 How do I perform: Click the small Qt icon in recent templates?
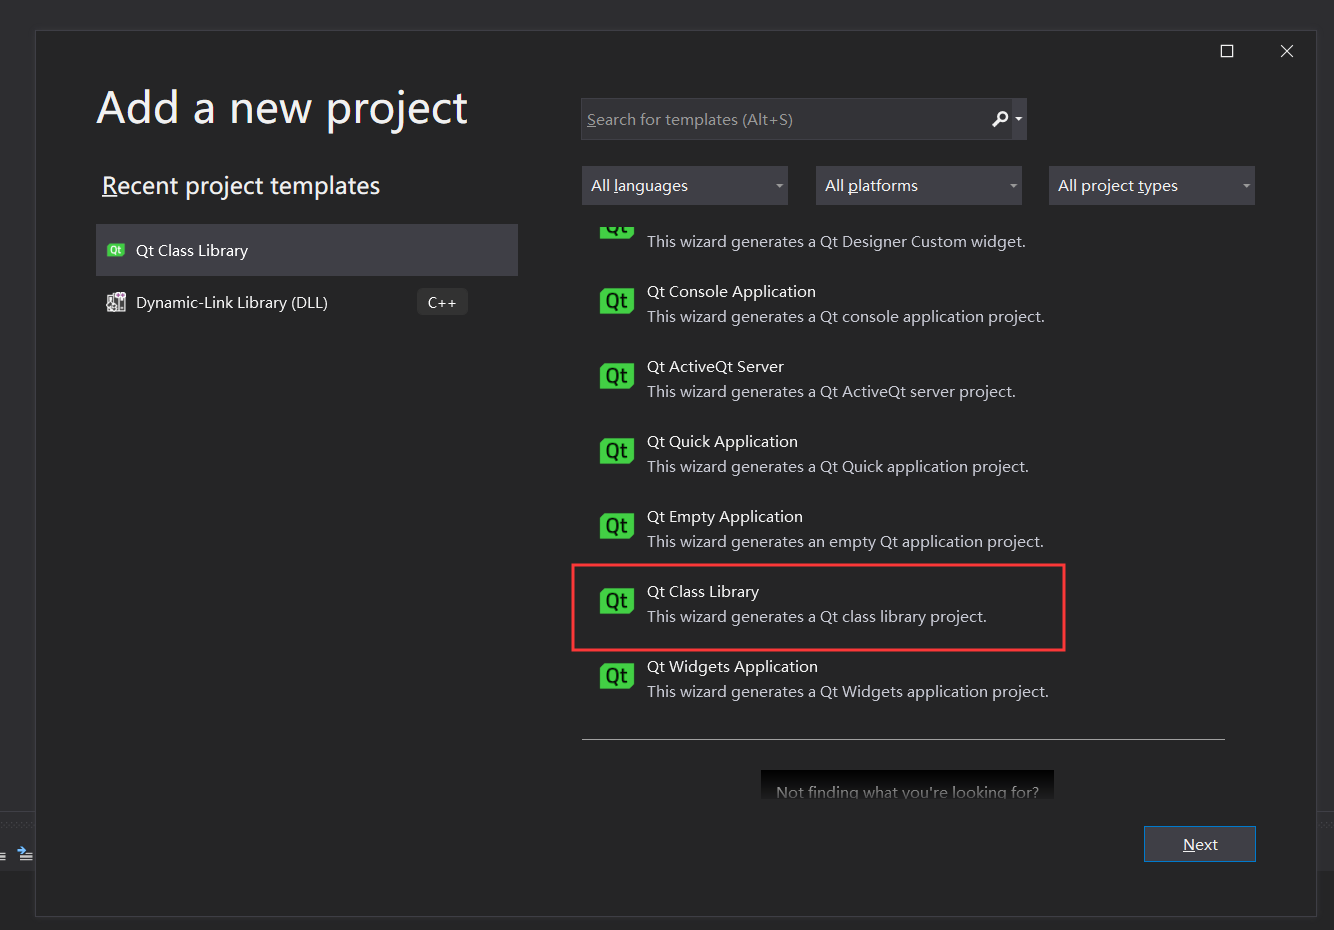pos(116,250)
